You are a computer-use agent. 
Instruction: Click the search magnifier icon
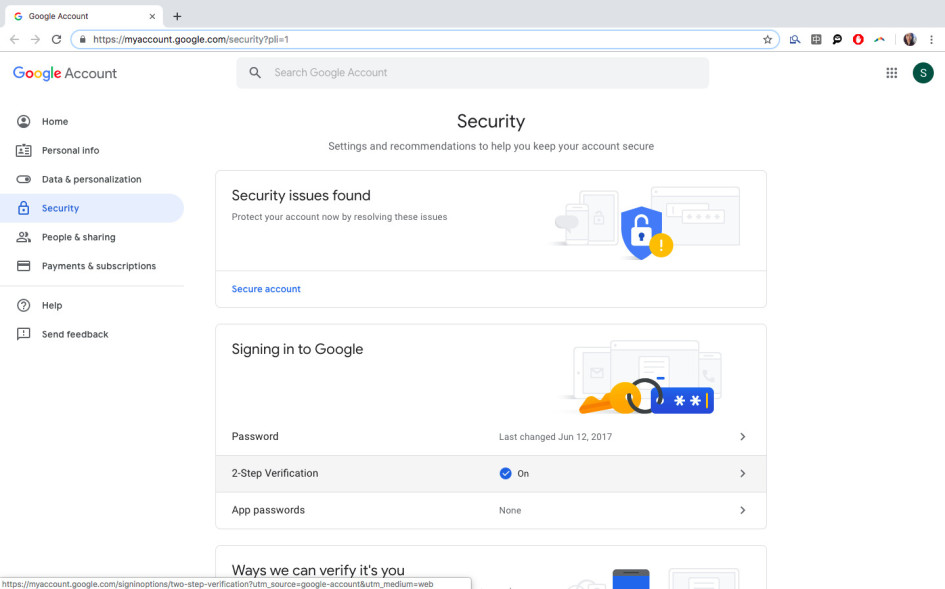click(x=255, y=73)
